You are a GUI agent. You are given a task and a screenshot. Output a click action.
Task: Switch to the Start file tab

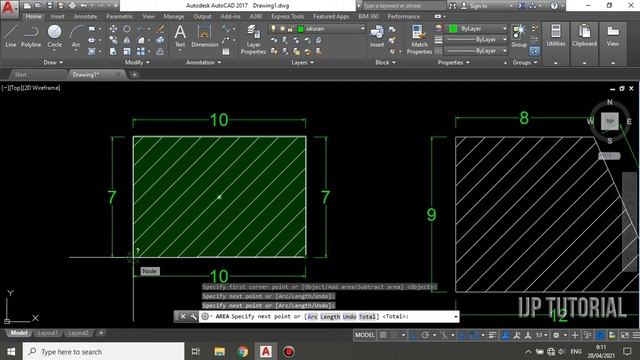[21, 75]
